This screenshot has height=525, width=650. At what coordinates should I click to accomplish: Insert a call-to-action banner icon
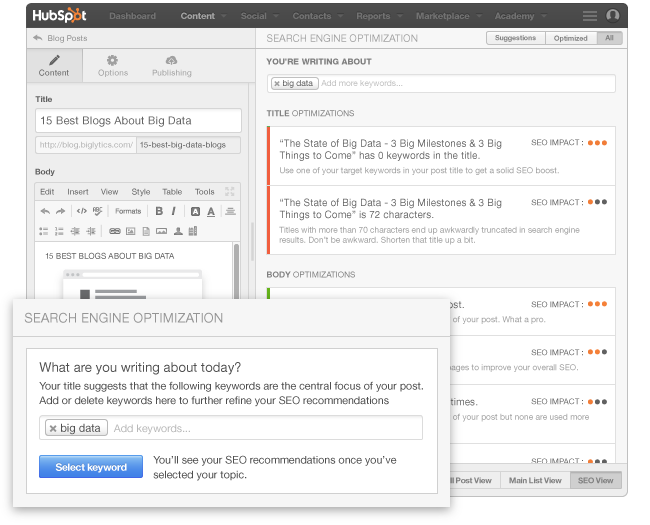coord(161,231)
